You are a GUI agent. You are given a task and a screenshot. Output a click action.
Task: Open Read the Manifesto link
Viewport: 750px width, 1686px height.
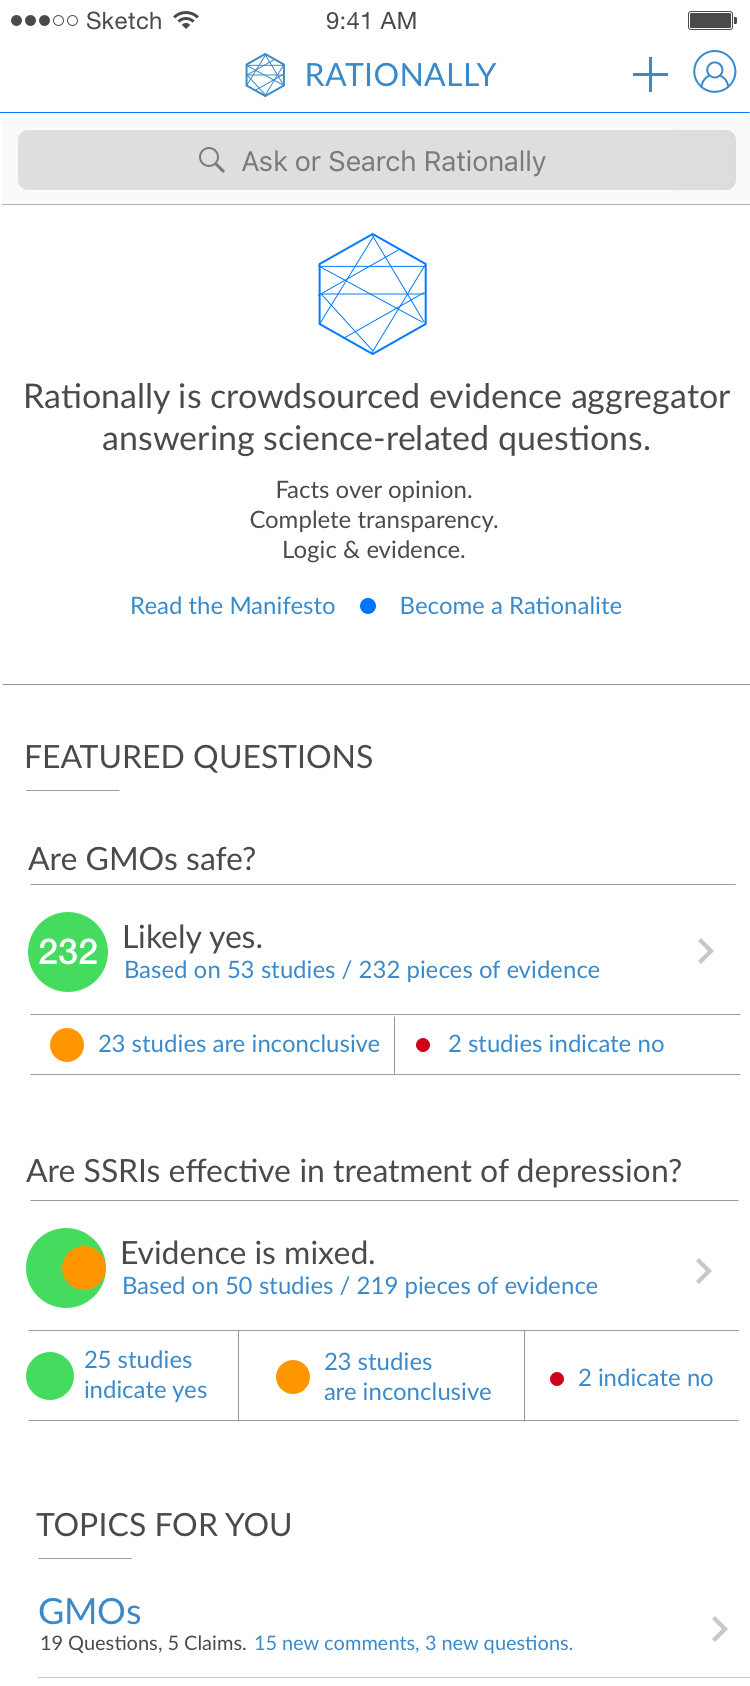(233, 606)
